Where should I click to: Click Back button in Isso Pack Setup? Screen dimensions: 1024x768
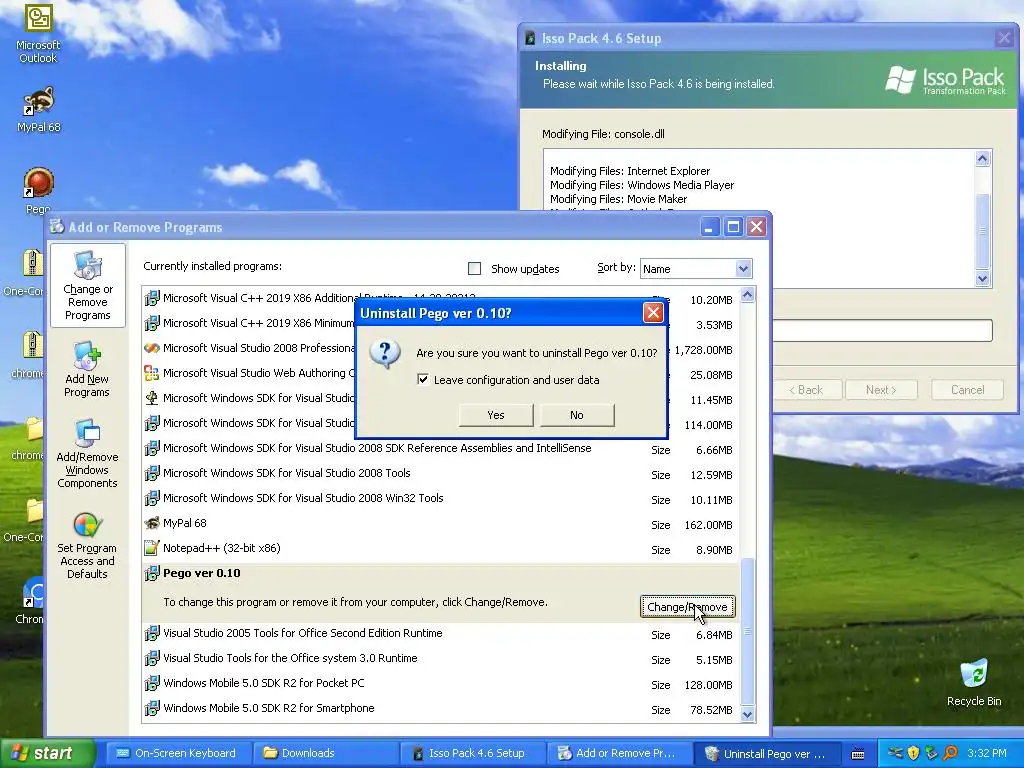[807, 390]
